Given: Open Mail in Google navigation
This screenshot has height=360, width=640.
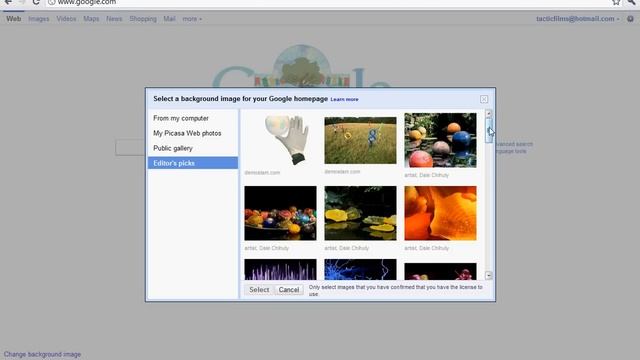Looking at the screenshot, I should [x=169, y=19].
